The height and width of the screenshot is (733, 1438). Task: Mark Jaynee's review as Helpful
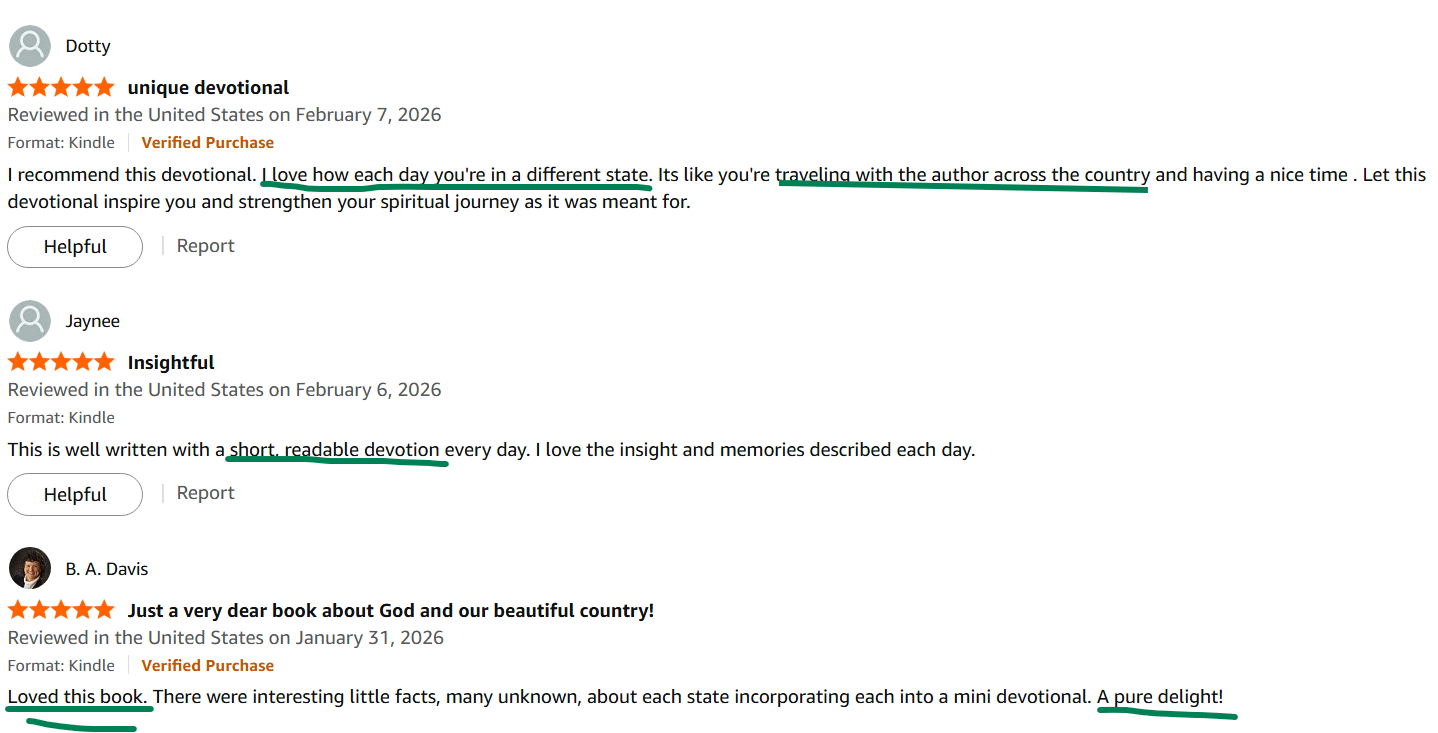[75, 494]
